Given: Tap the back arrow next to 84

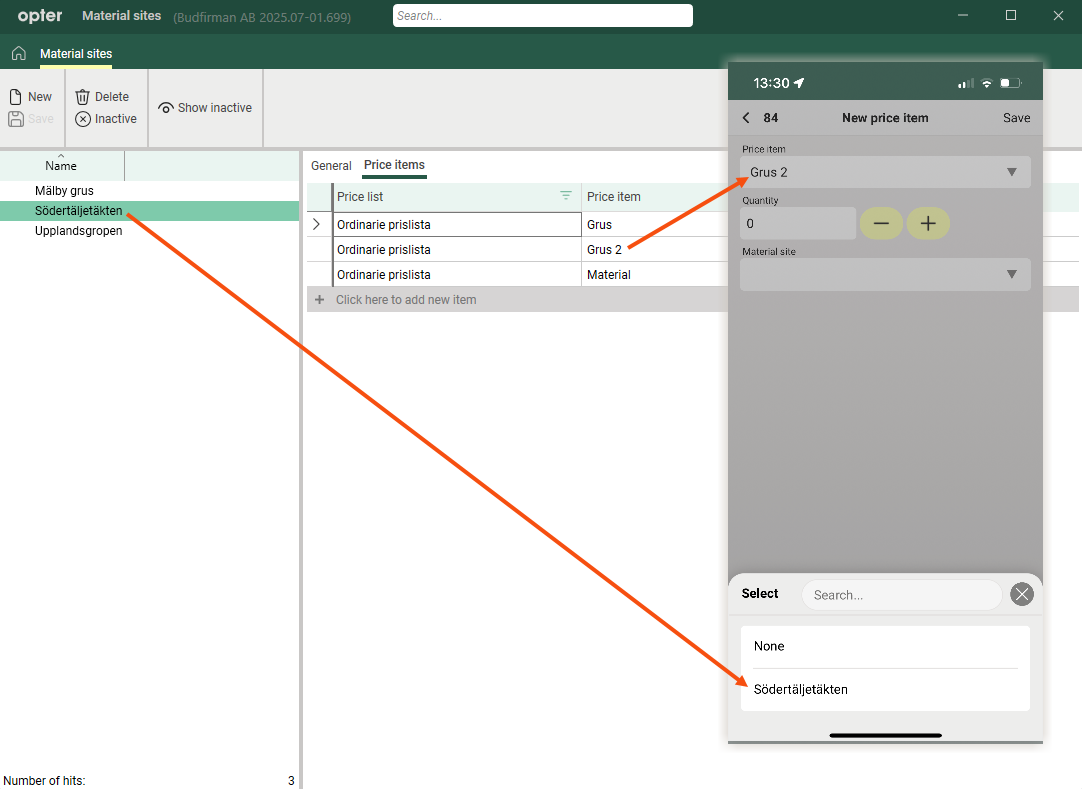Looking at the screenshot, I should 746,118.
